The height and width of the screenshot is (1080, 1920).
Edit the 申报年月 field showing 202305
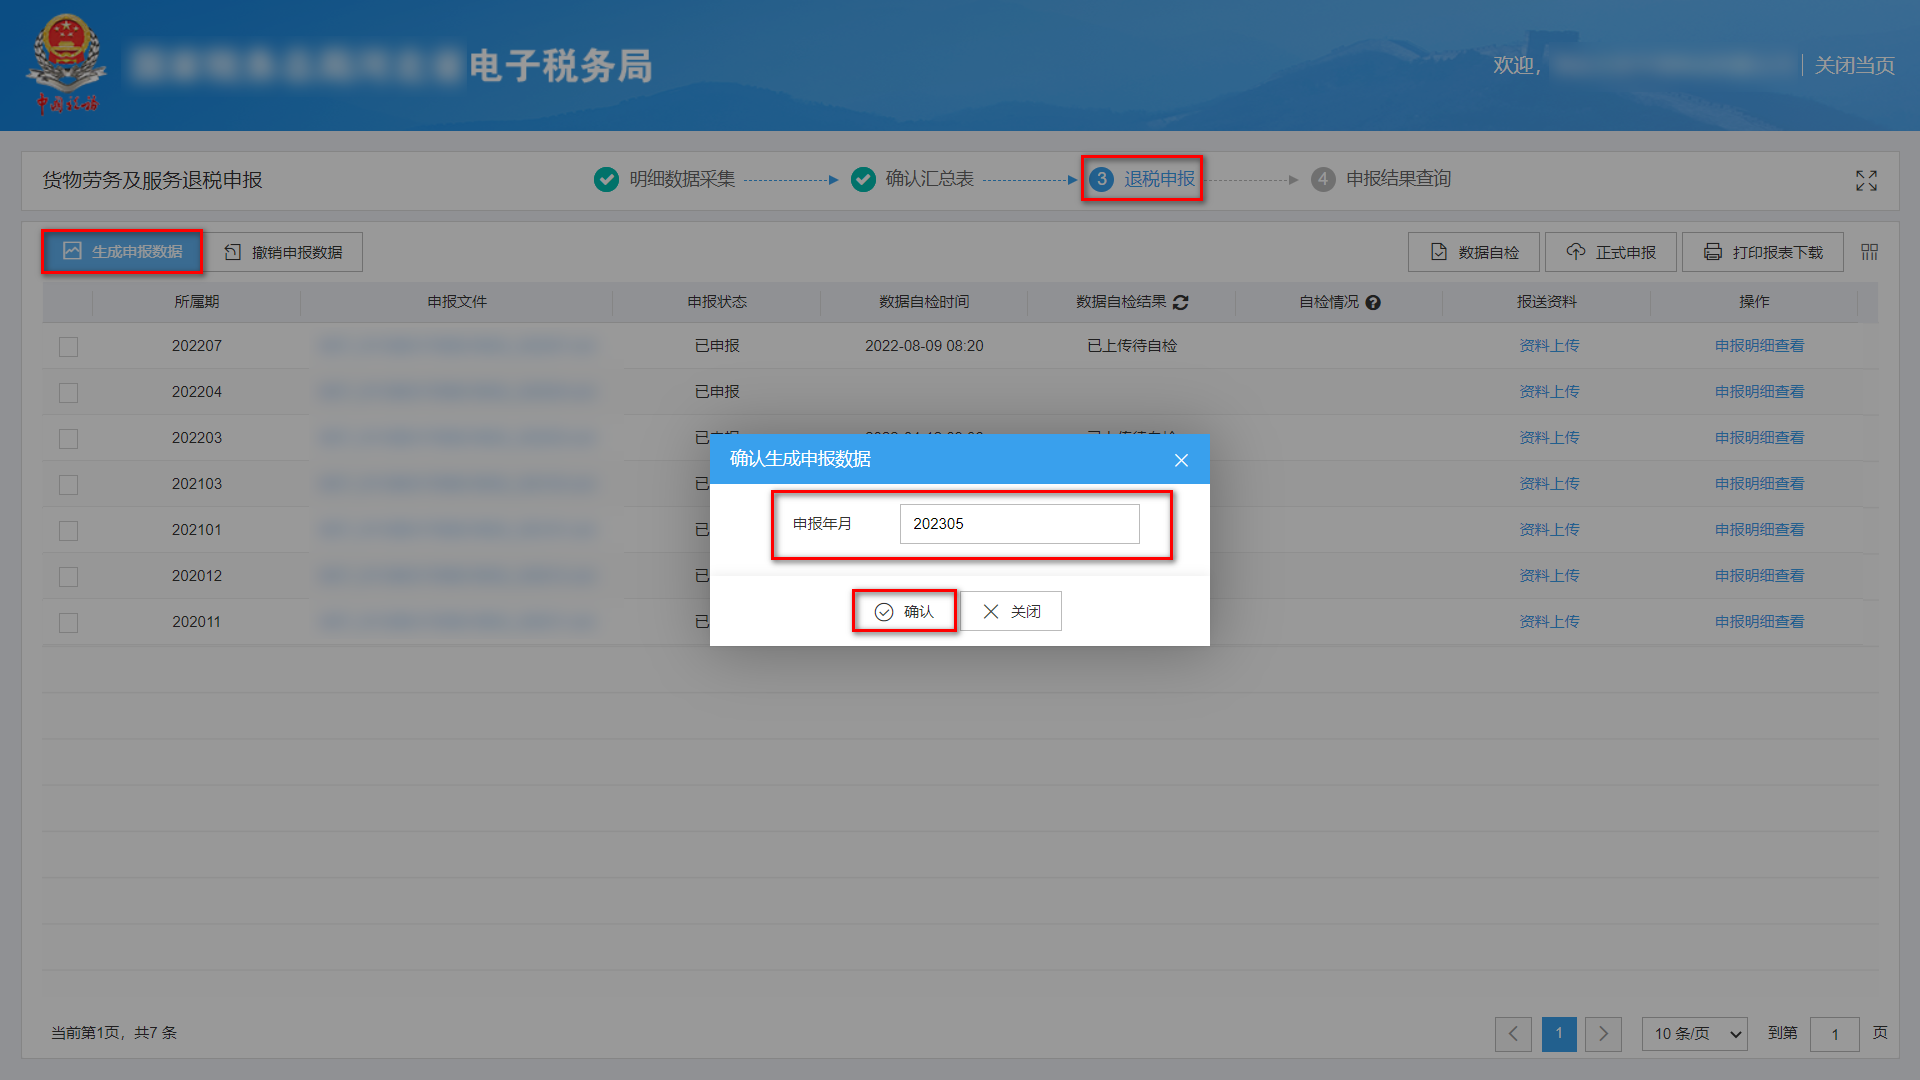(x=1020, y=523)
